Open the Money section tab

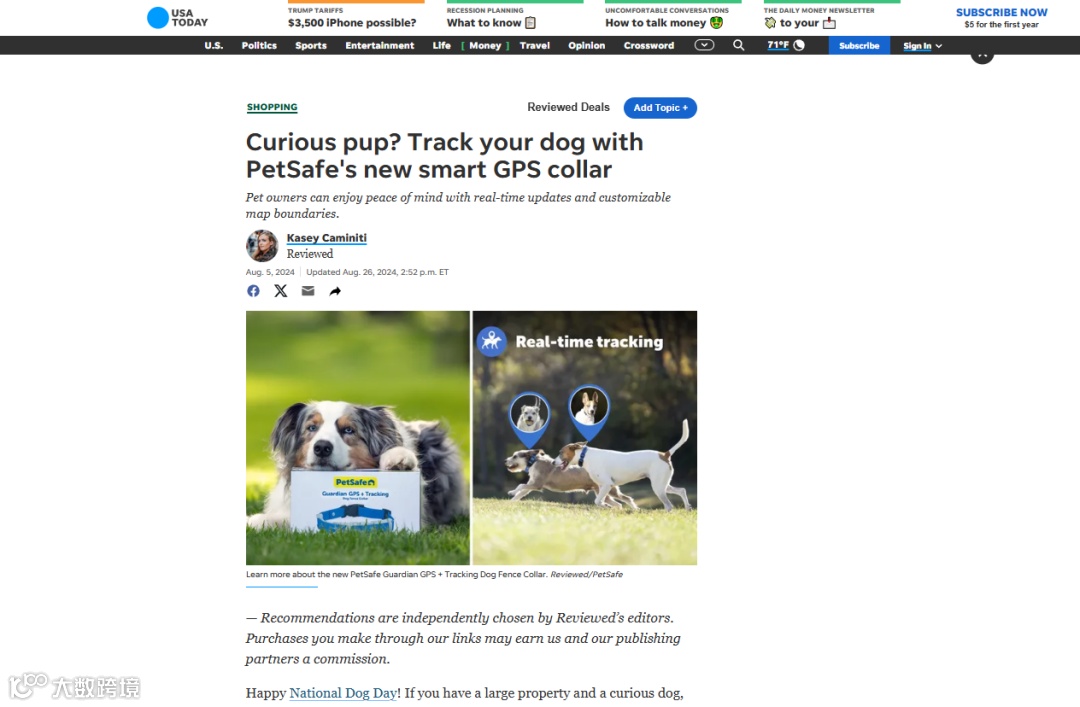tap(485, 45)
